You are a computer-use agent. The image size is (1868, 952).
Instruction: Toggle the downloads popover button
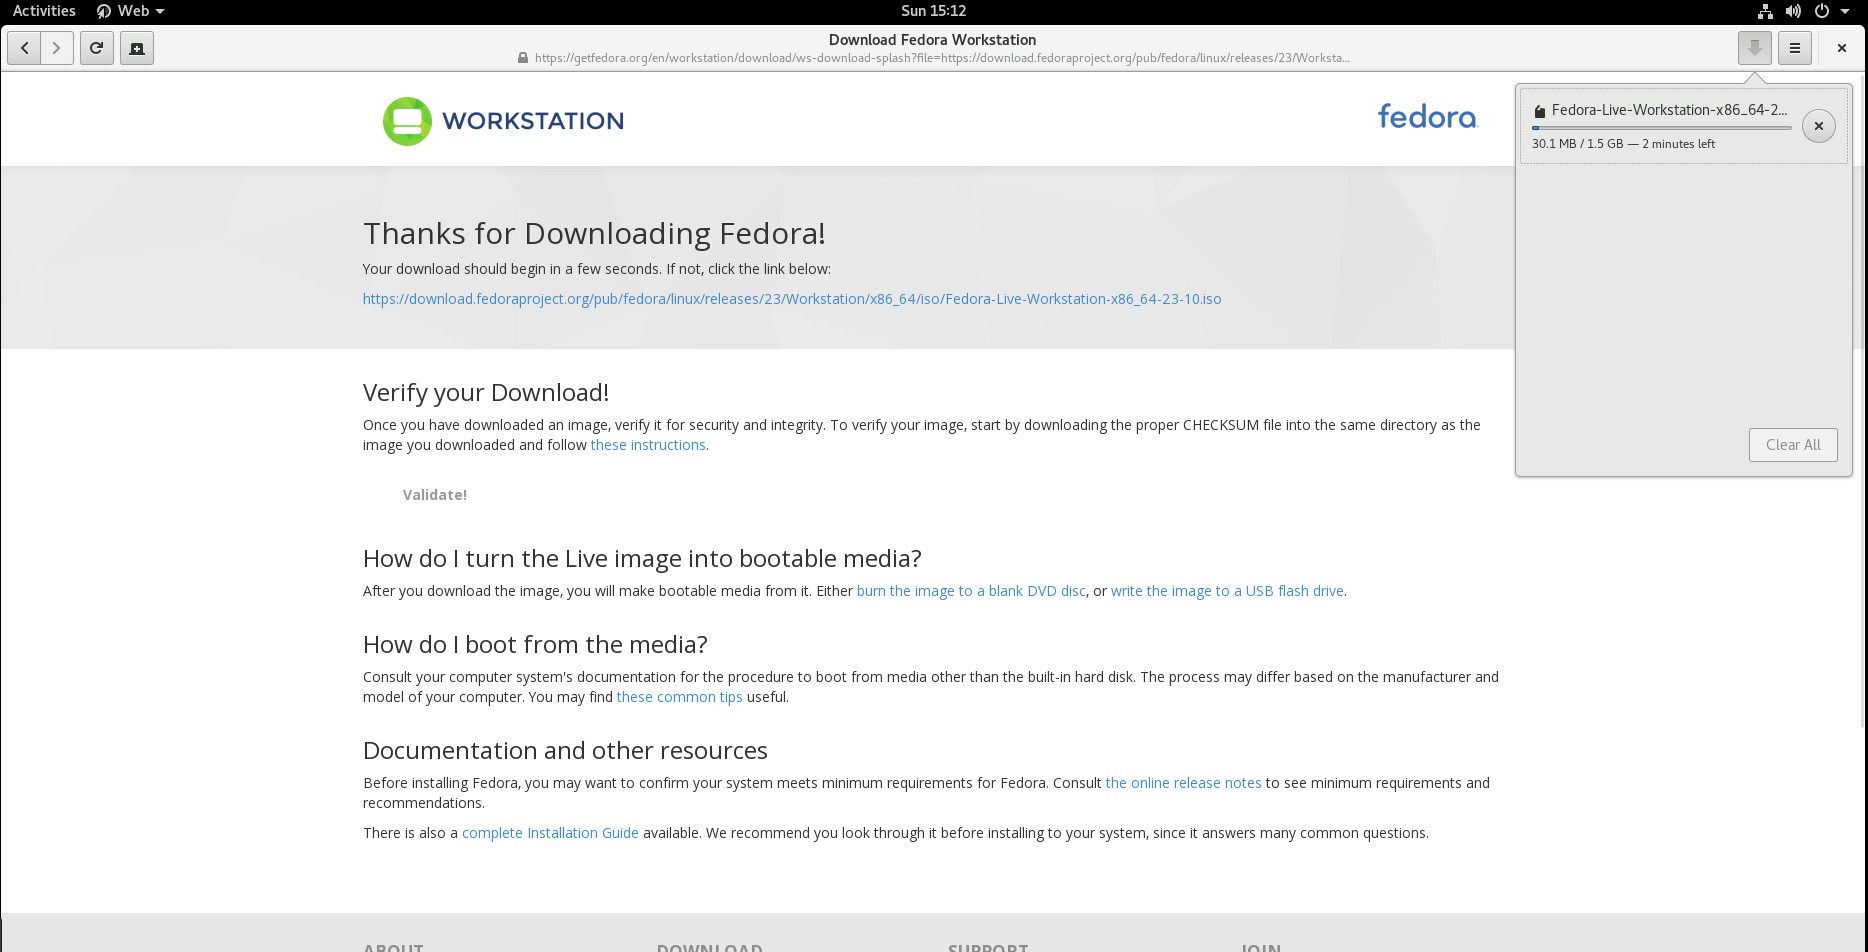1754,48
